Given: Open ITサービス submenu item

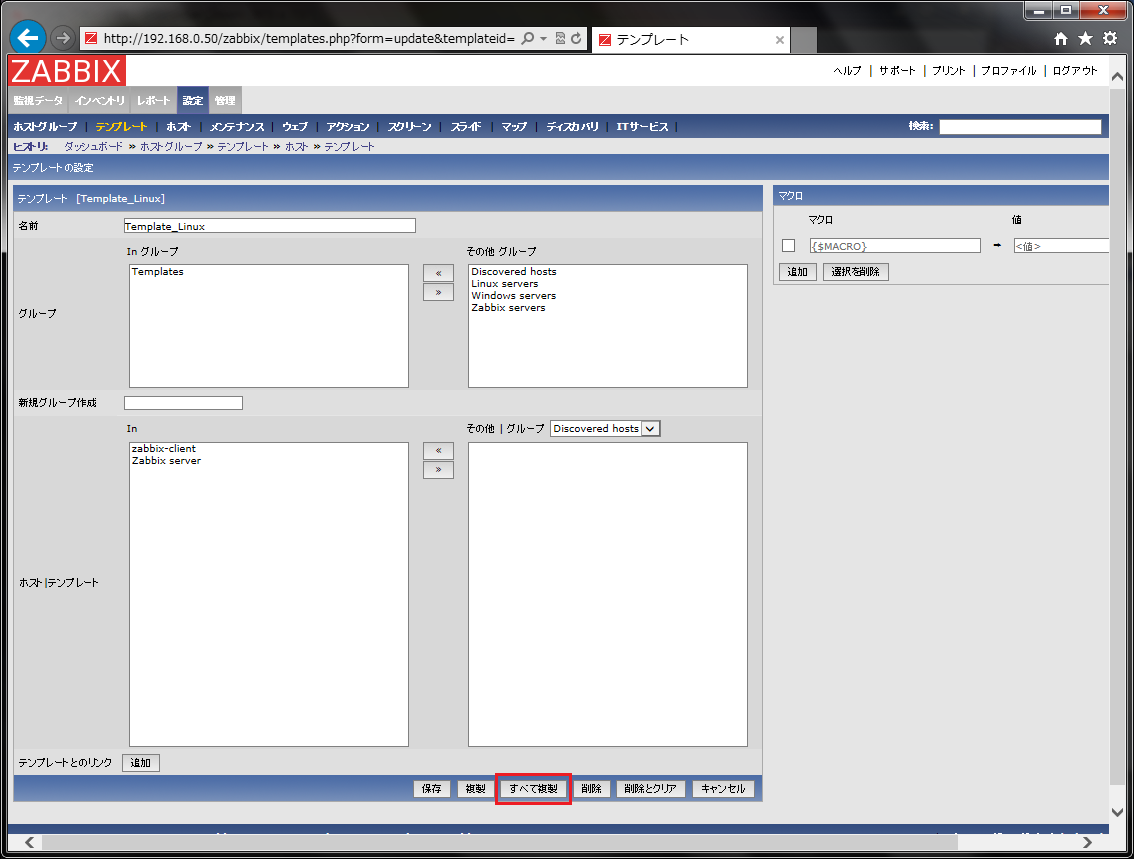Looking at the screenshot, I should [x=642, y=127].
